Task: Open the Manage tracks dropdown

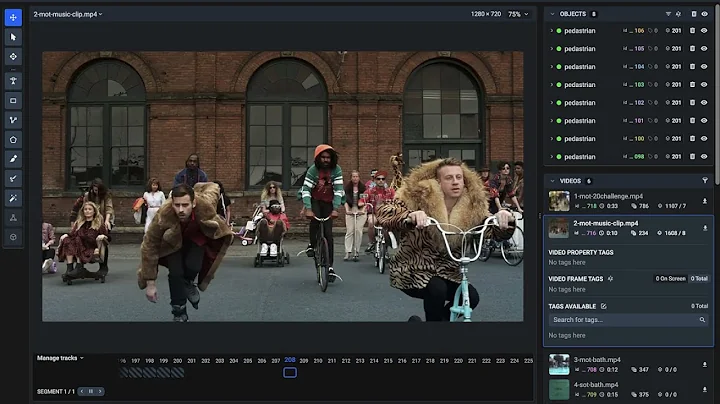Action: [60, 358]
